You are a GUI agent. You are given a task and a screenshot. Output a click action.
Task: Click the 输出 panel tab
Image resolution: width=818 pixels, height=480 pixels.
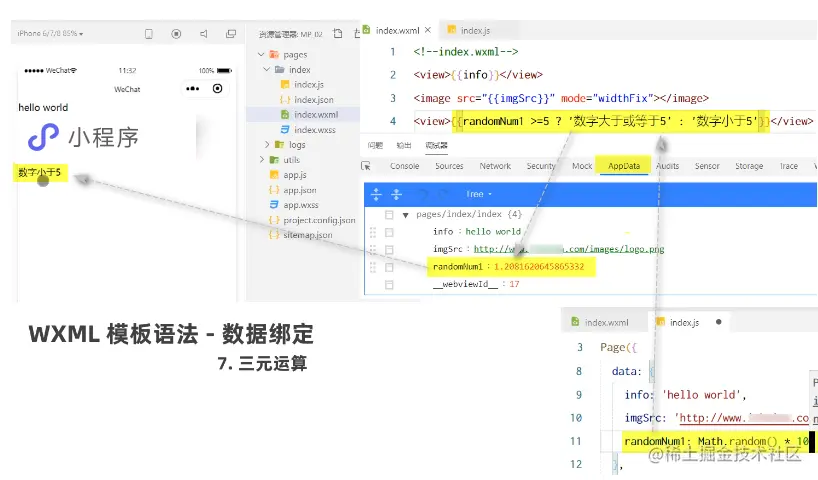tap(404, 145)
